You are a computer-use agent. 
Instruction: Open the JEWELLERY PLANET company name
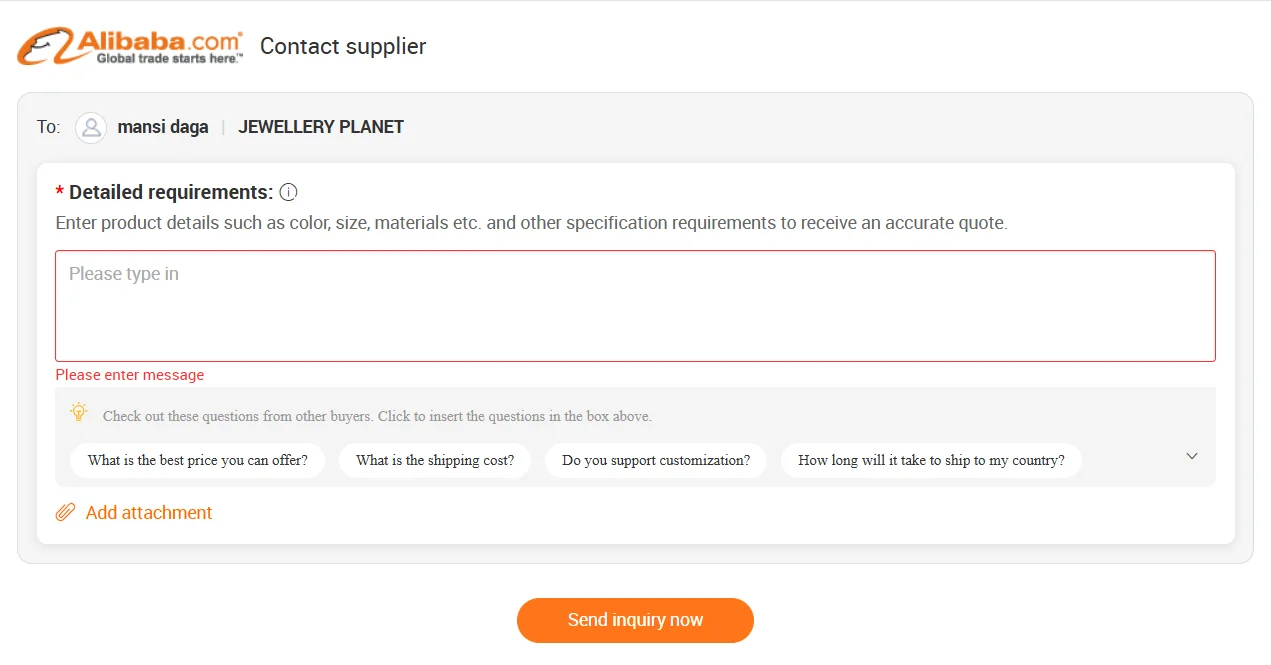pyautogui.click(x=321, y=127)
